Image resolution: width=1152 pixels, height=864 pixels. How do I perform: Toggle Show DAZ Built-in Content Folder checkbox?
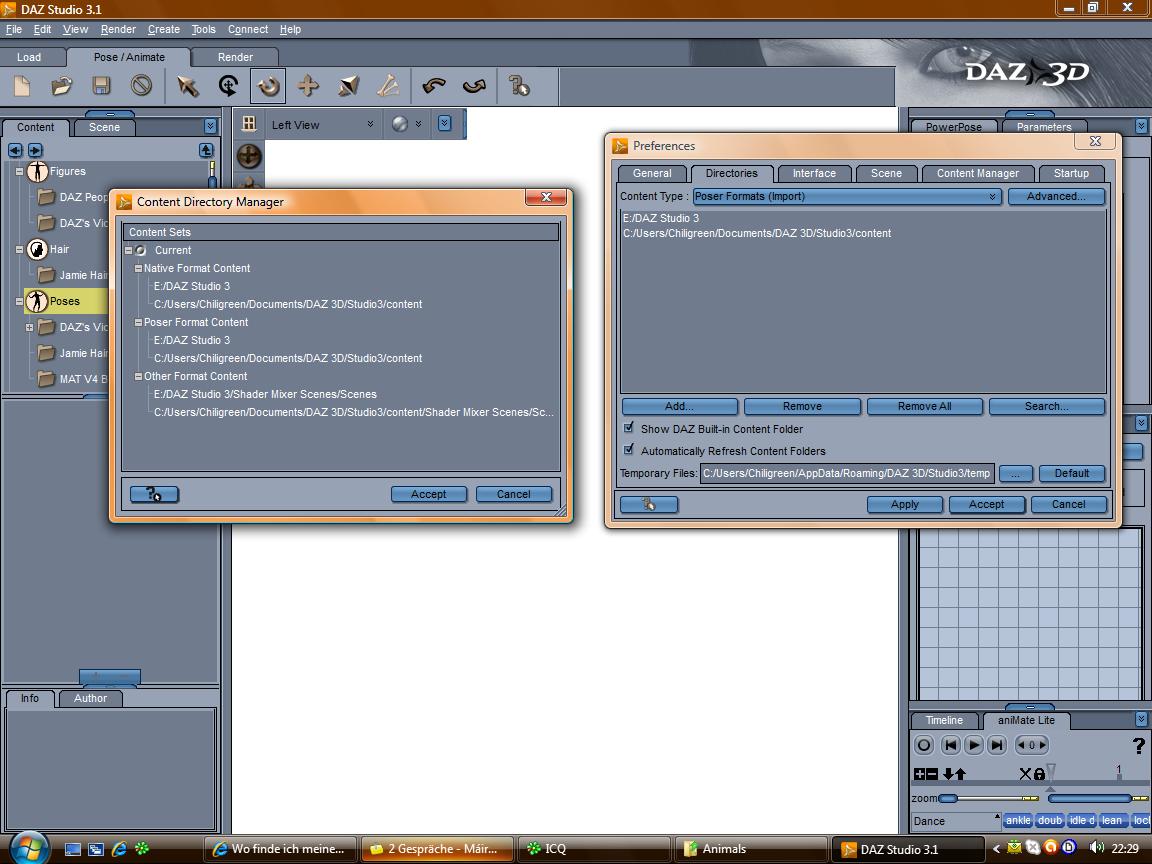pos(629,428)
